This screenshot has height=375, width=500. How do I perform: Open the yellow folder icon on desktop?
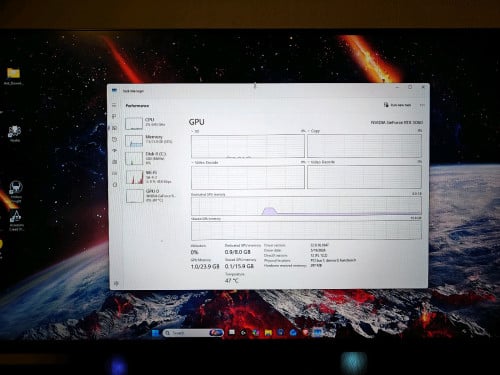(13, 76)
